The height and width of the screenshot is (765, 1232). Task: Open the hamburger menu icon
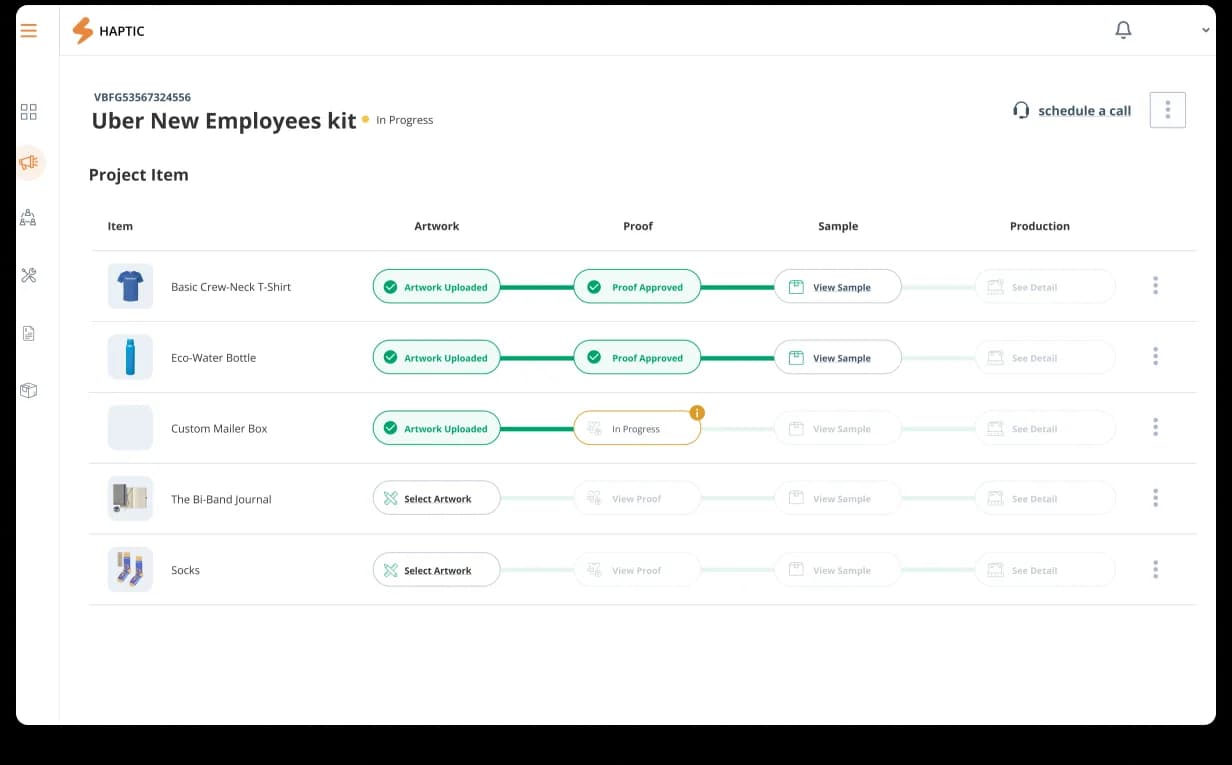click(x=29, y=31)
